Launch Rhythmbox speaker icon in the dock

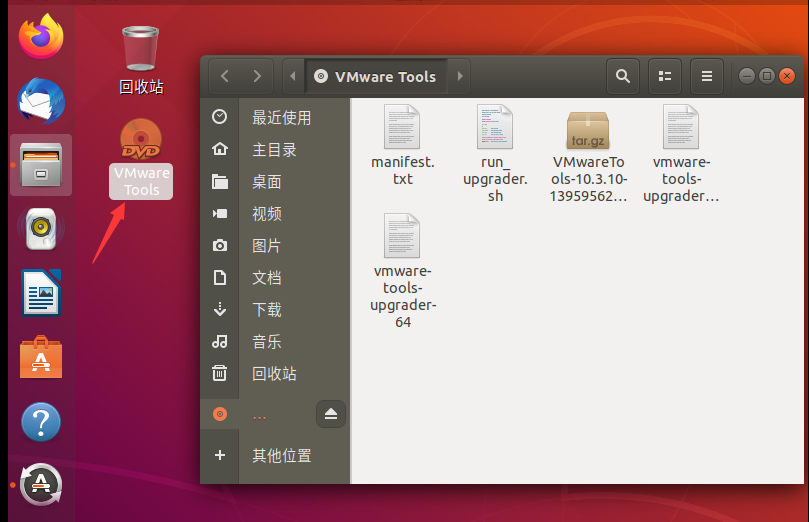point(41,229)
